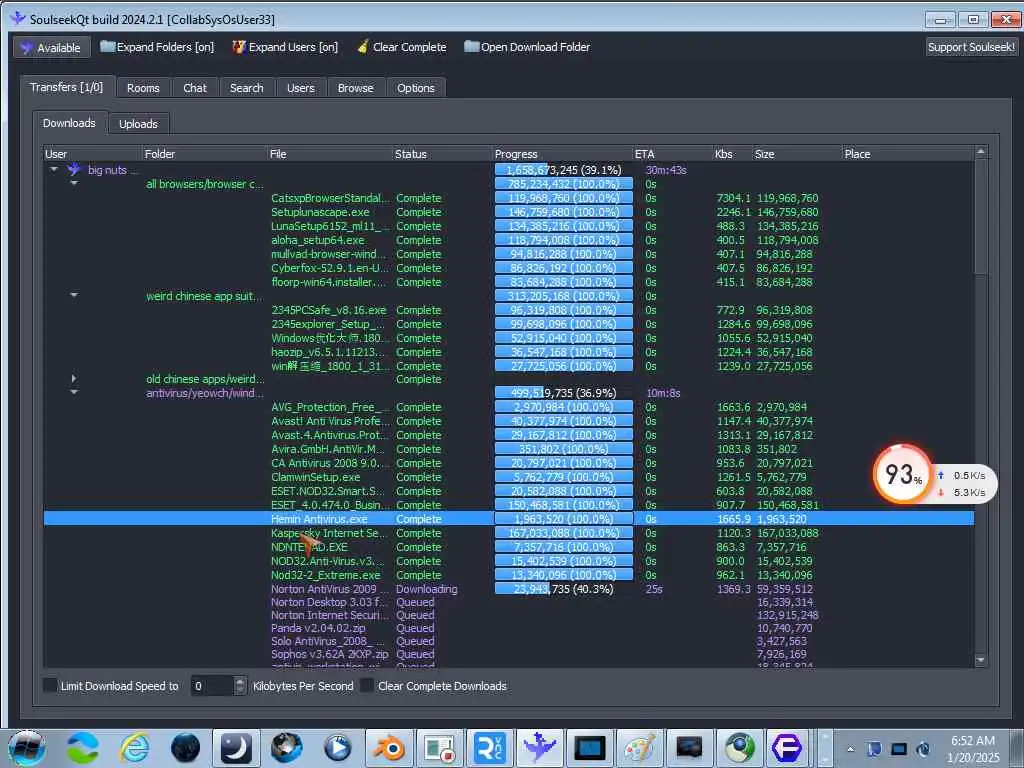Sort by the Status column header
The width and height of the screenshot is (1024, 768).
[443, 154]
